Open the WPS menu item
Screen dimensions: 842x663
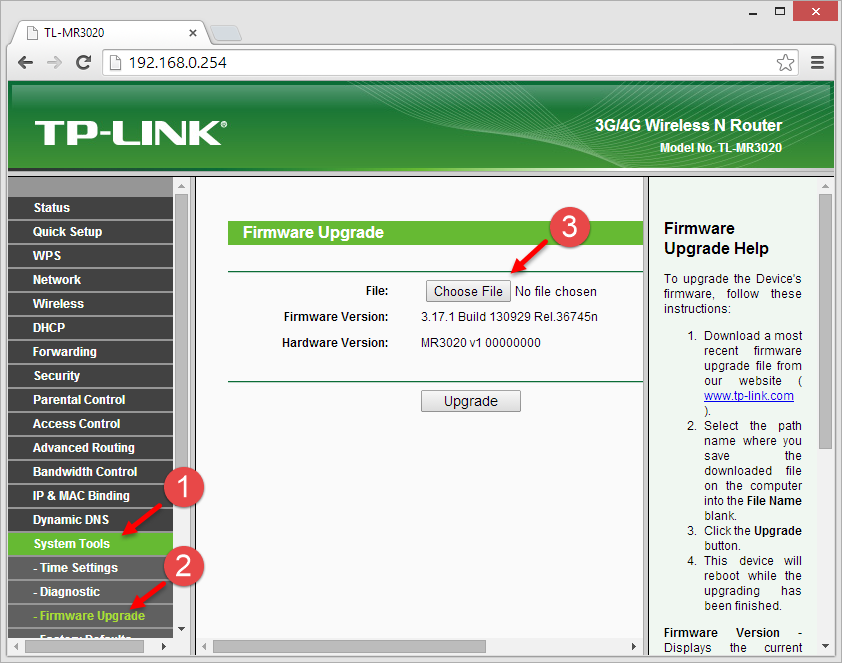(90, 256)
